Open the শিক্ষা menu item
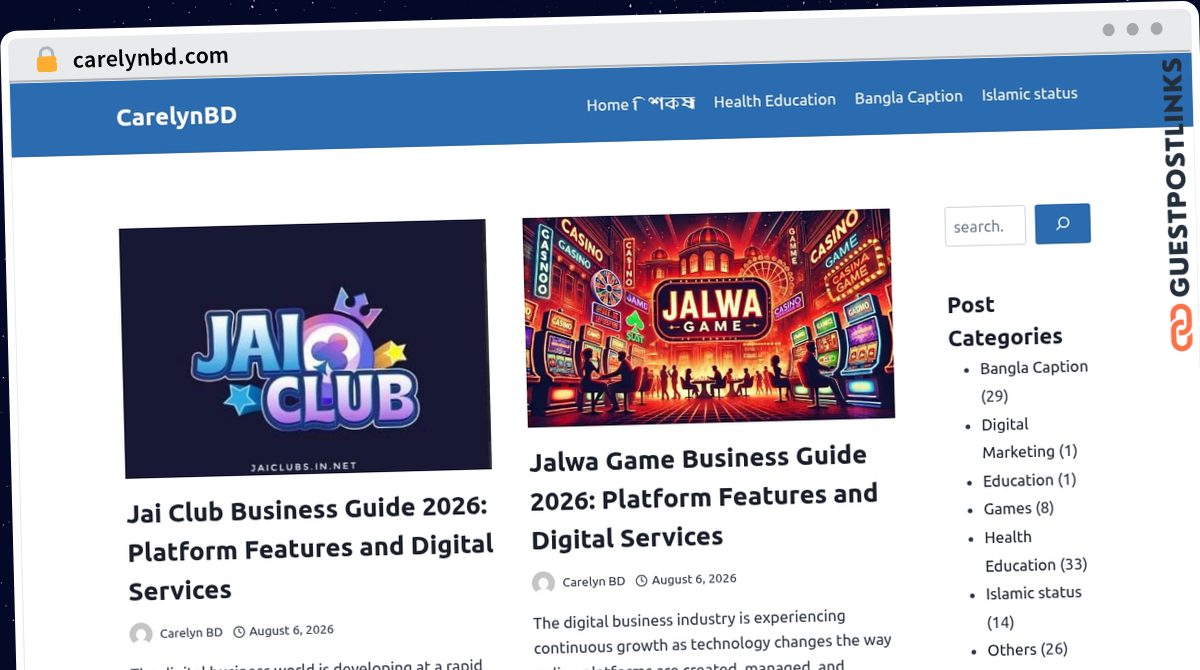This screenshot has height=670, width=1200. point(666,103)
